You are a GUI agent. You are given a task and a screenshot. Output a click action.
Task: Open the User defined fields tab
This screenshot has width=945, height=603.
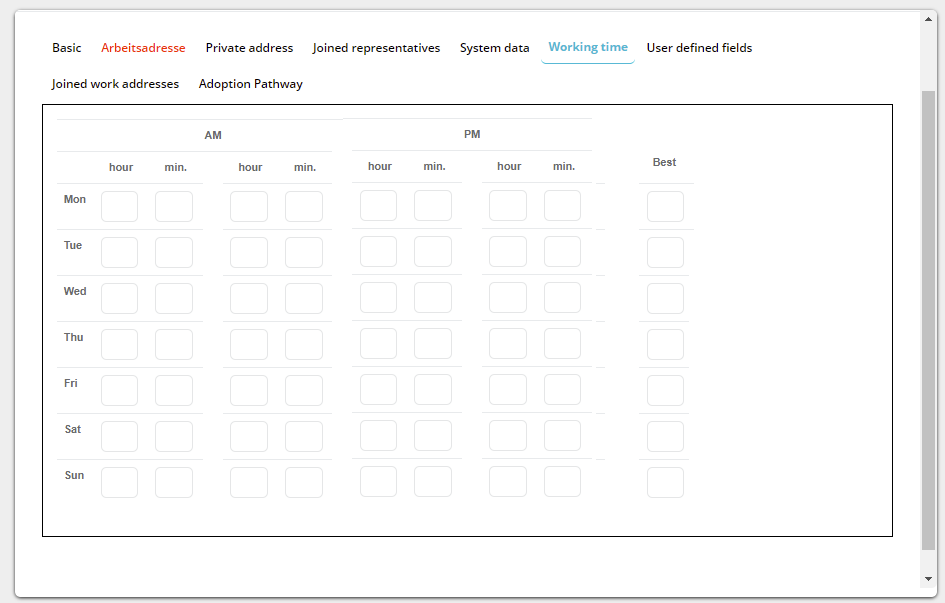pyautogui.click(x=699, y=48)
